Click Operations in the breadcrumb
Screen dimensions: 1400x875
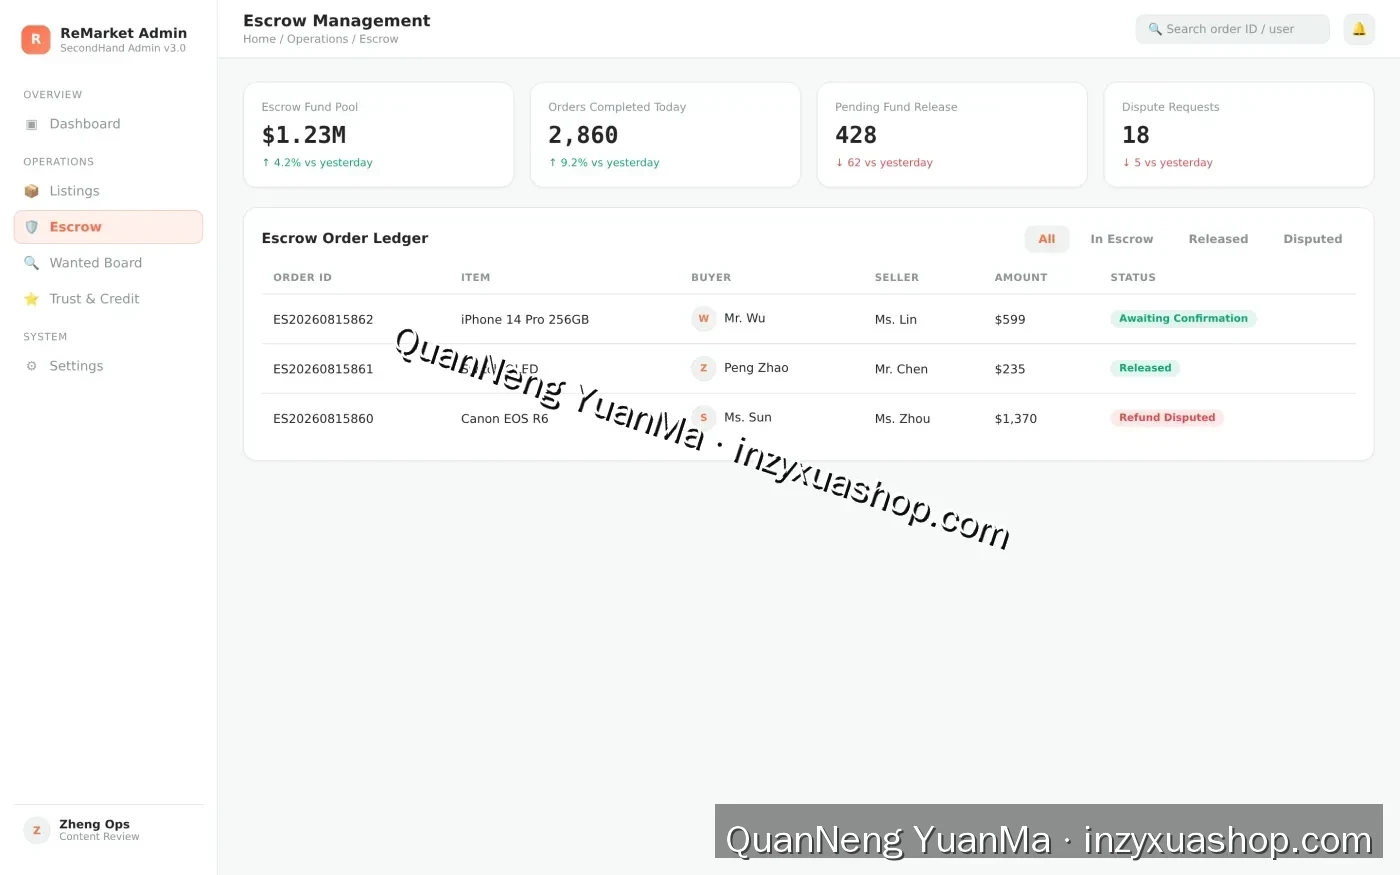point(317,39)
